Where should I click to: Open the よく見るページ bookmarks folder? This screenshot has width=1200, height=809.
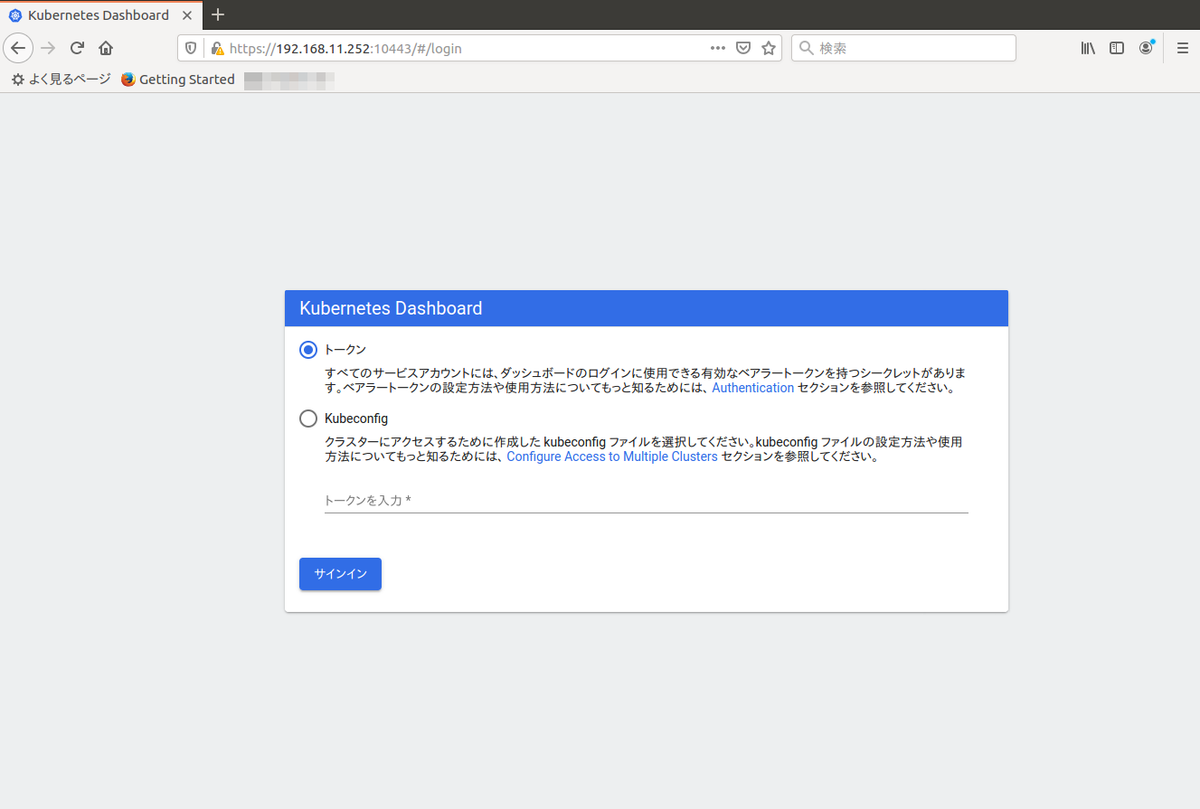click(x=61, y=79)
